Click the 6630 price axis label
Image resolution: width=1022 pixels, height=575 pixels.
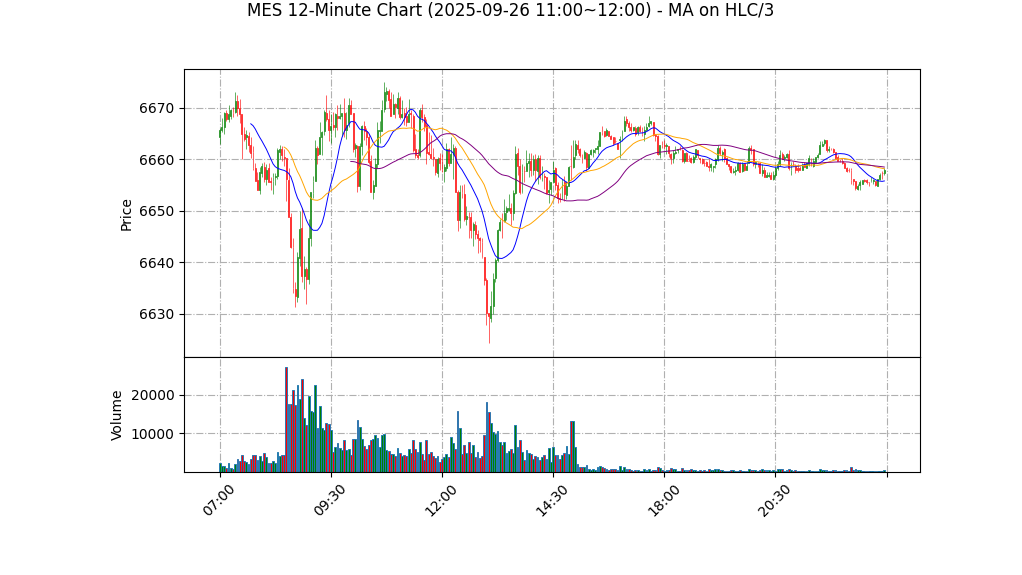click(x=156, y=314)
